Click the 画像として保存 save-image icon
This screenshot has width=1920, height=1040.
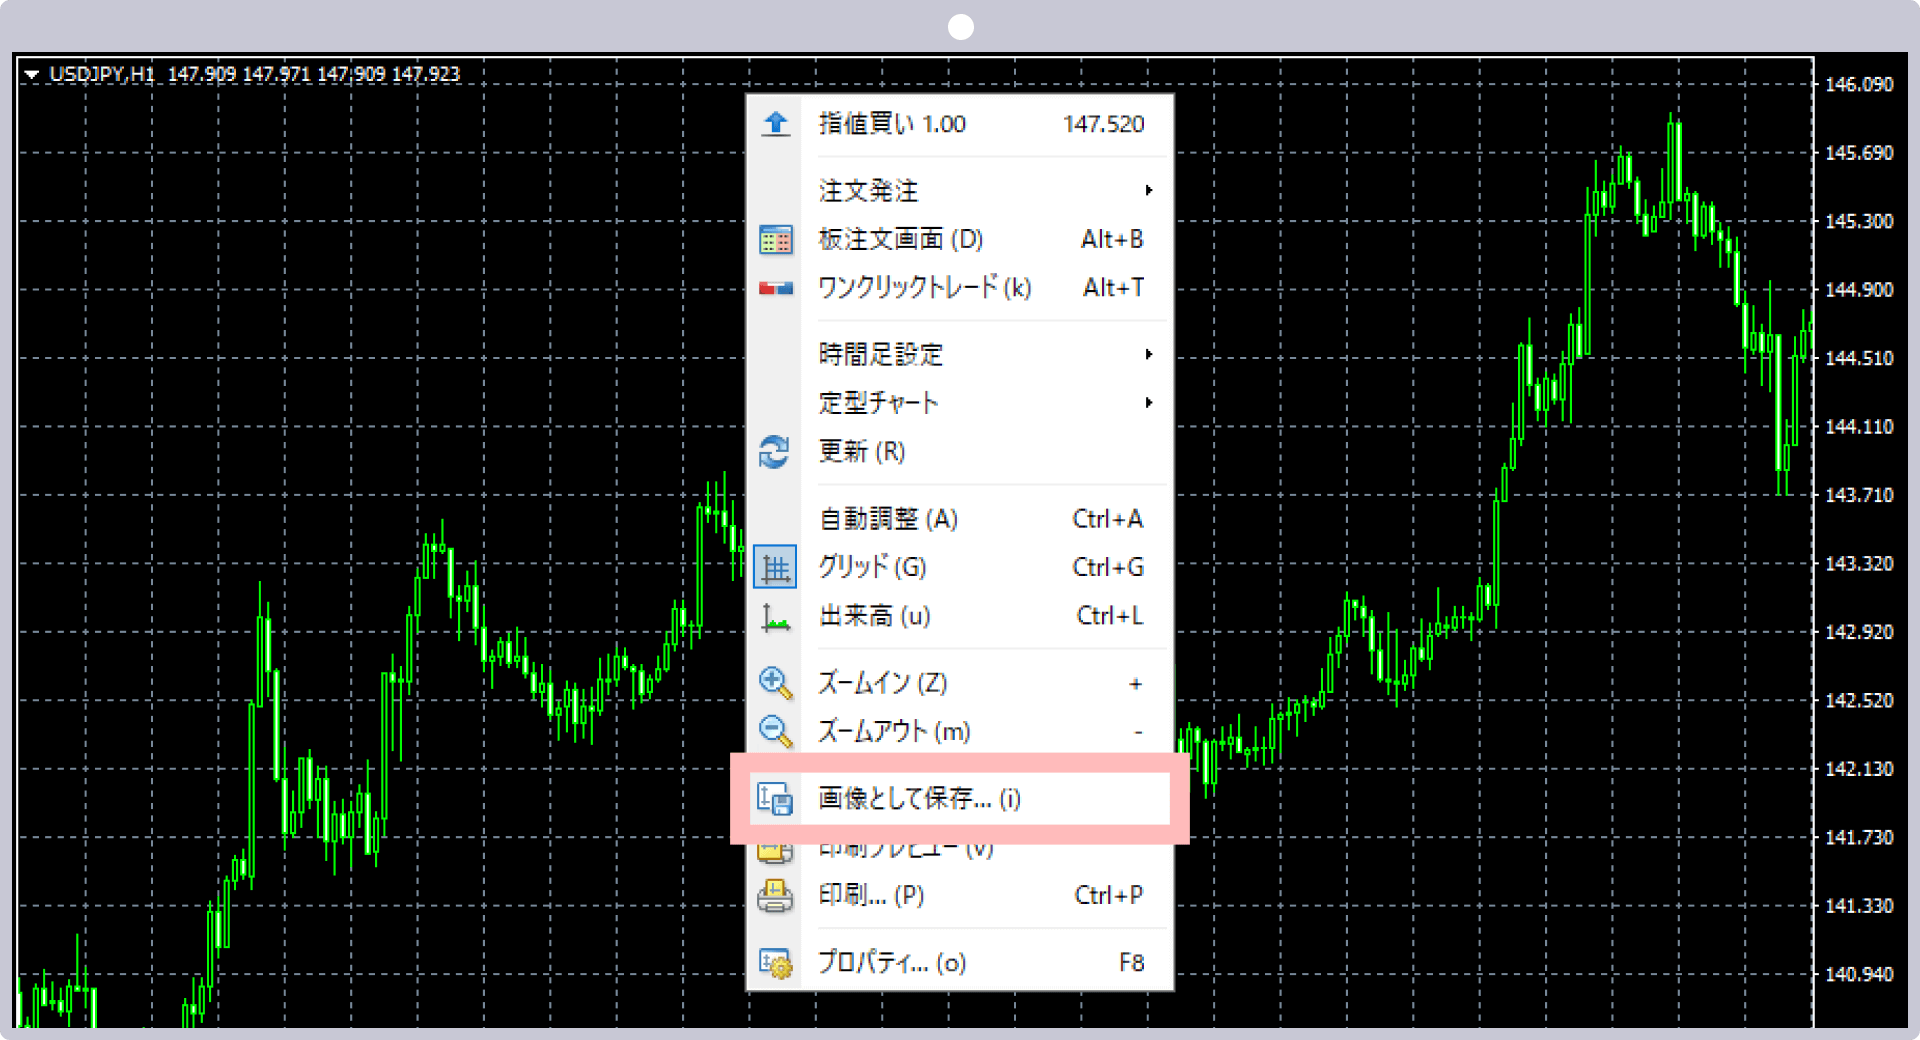pos(775,799)
